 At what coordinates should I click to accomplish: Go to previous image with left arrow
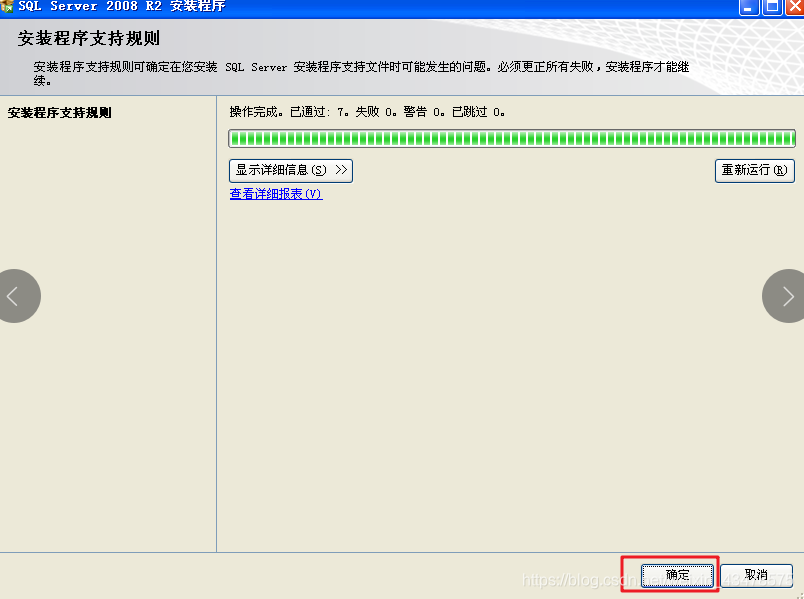click(15, 296)
